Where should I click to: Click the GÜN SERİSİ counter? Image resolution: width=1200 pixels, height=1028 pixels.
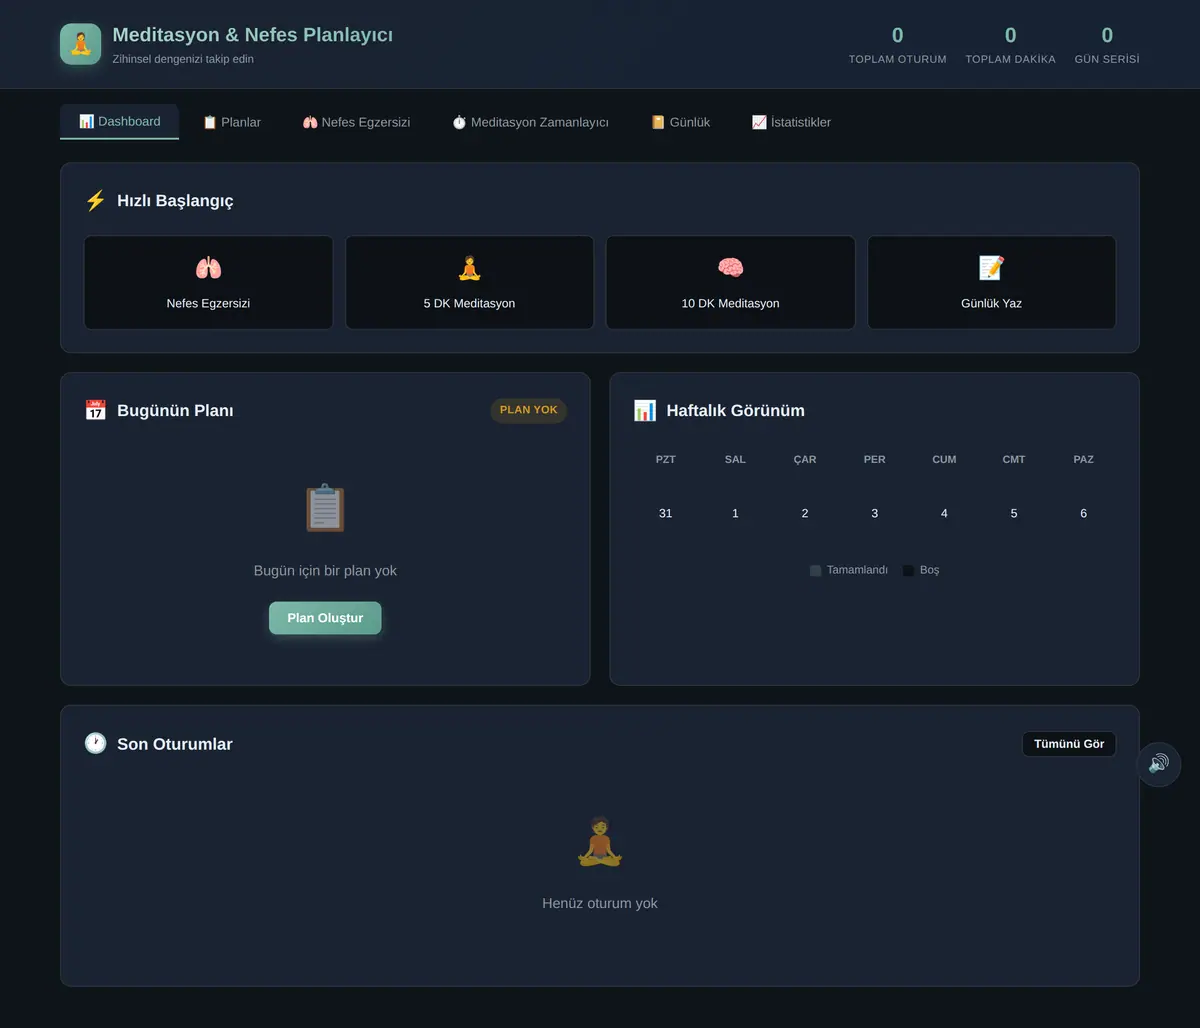coord(1107,45)
